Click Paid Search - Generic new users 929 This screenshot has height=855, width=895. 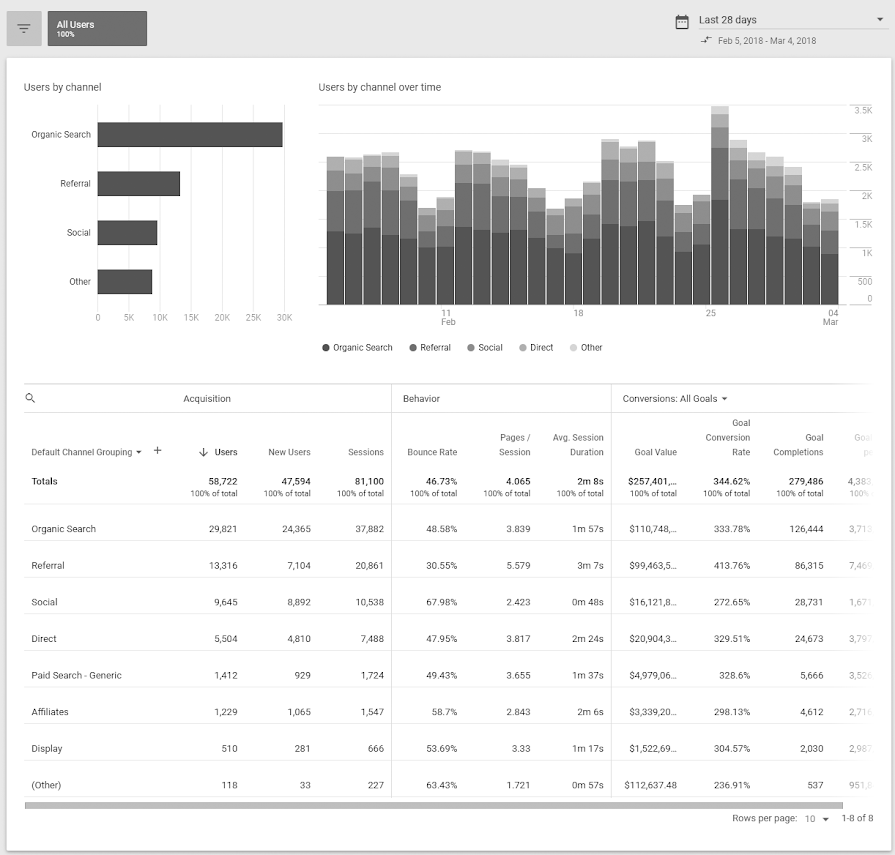click(x=303, y=675)
